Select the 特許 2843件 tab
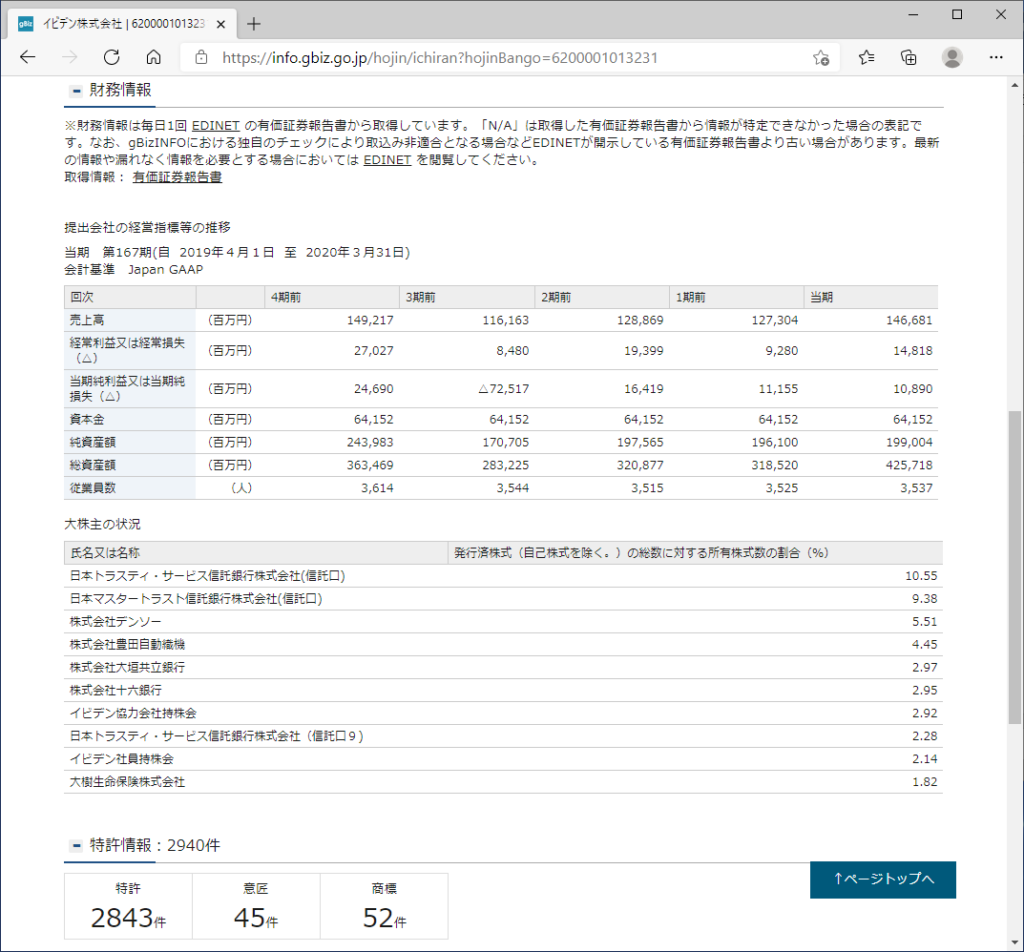Image resolution: width=1024 pixels, height=952 pixels. click(x=128, y=906)
